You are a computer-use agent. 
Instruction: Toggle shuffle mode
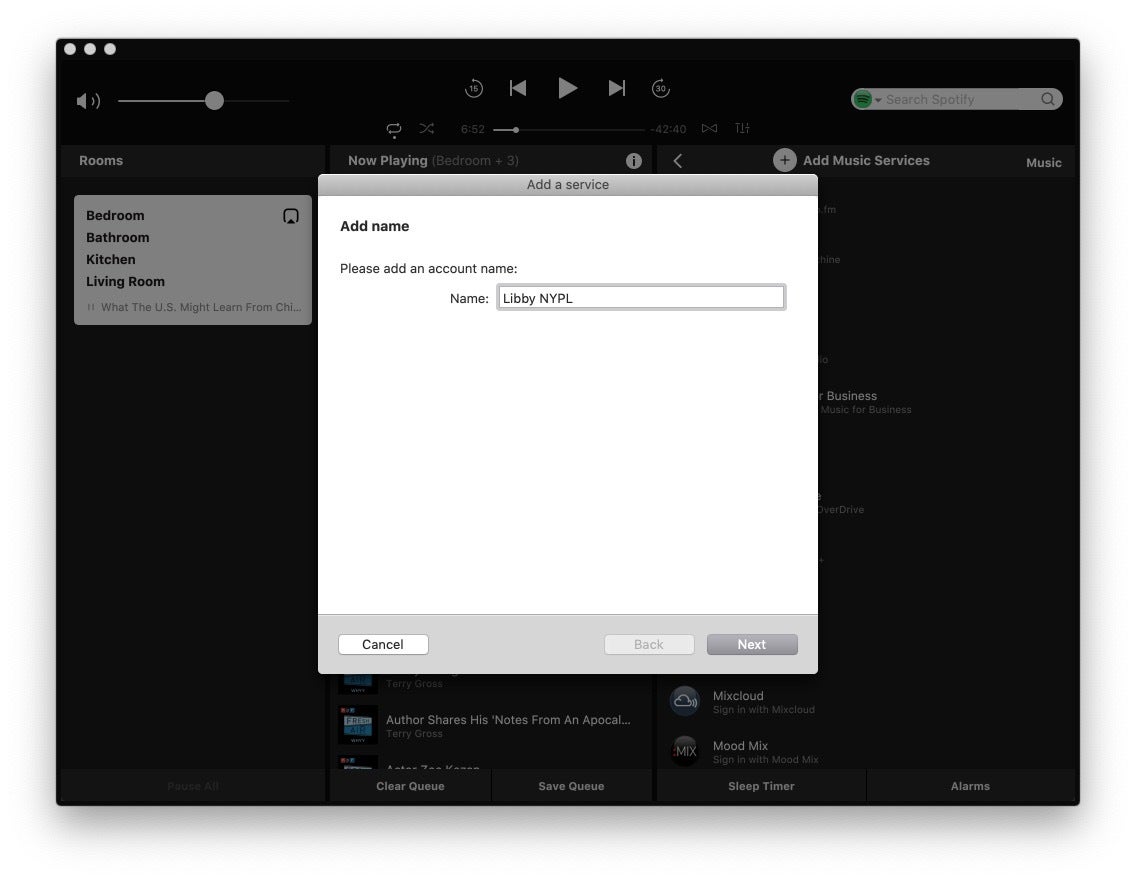point(427,128)
